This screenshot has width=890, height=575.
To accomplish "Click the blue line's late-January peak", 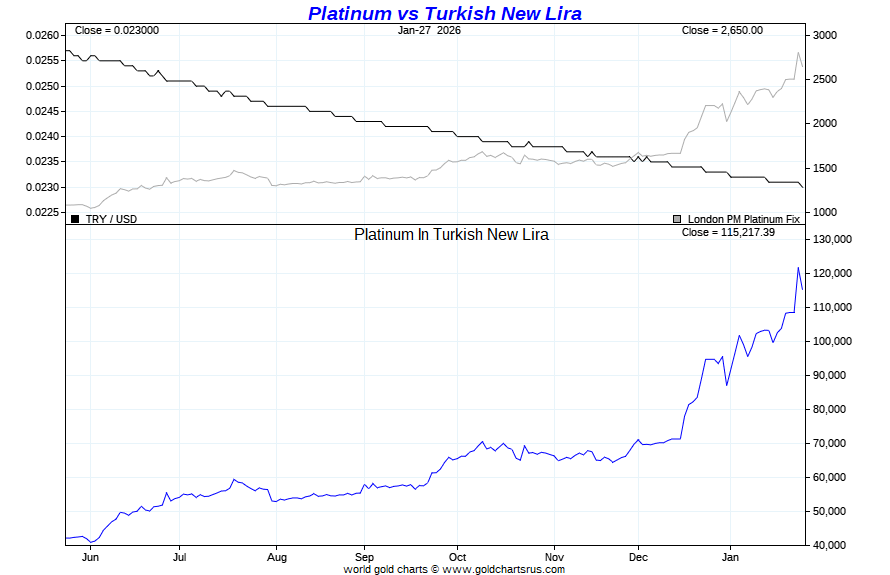I will [x=798, y=268].
